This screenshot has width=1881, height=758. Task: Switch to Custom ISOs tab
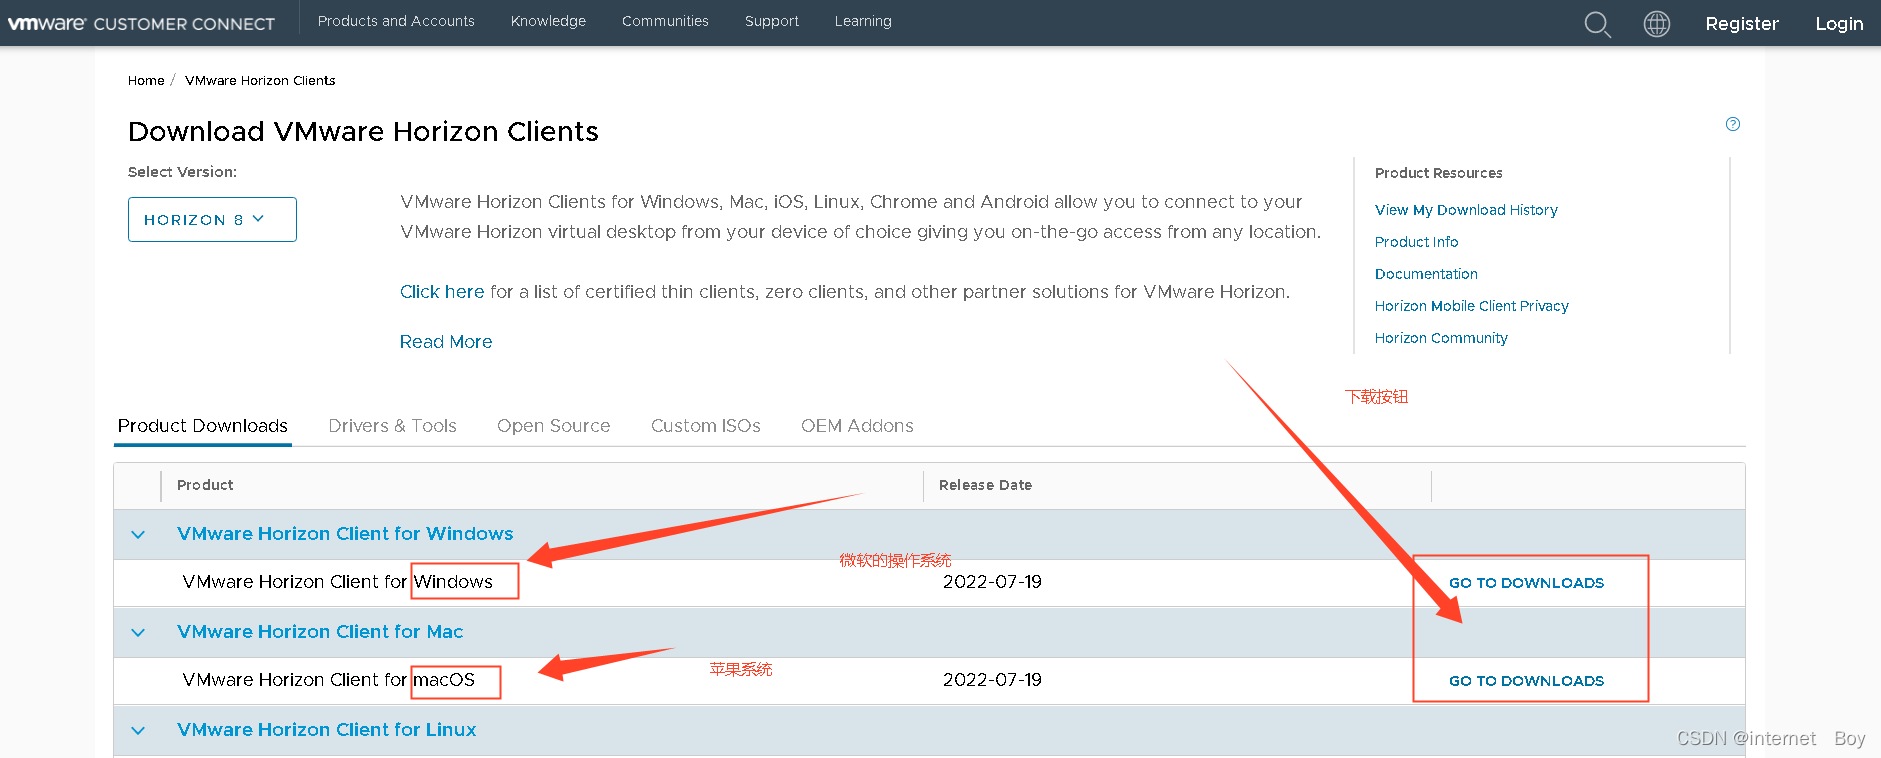coord(705,426)
